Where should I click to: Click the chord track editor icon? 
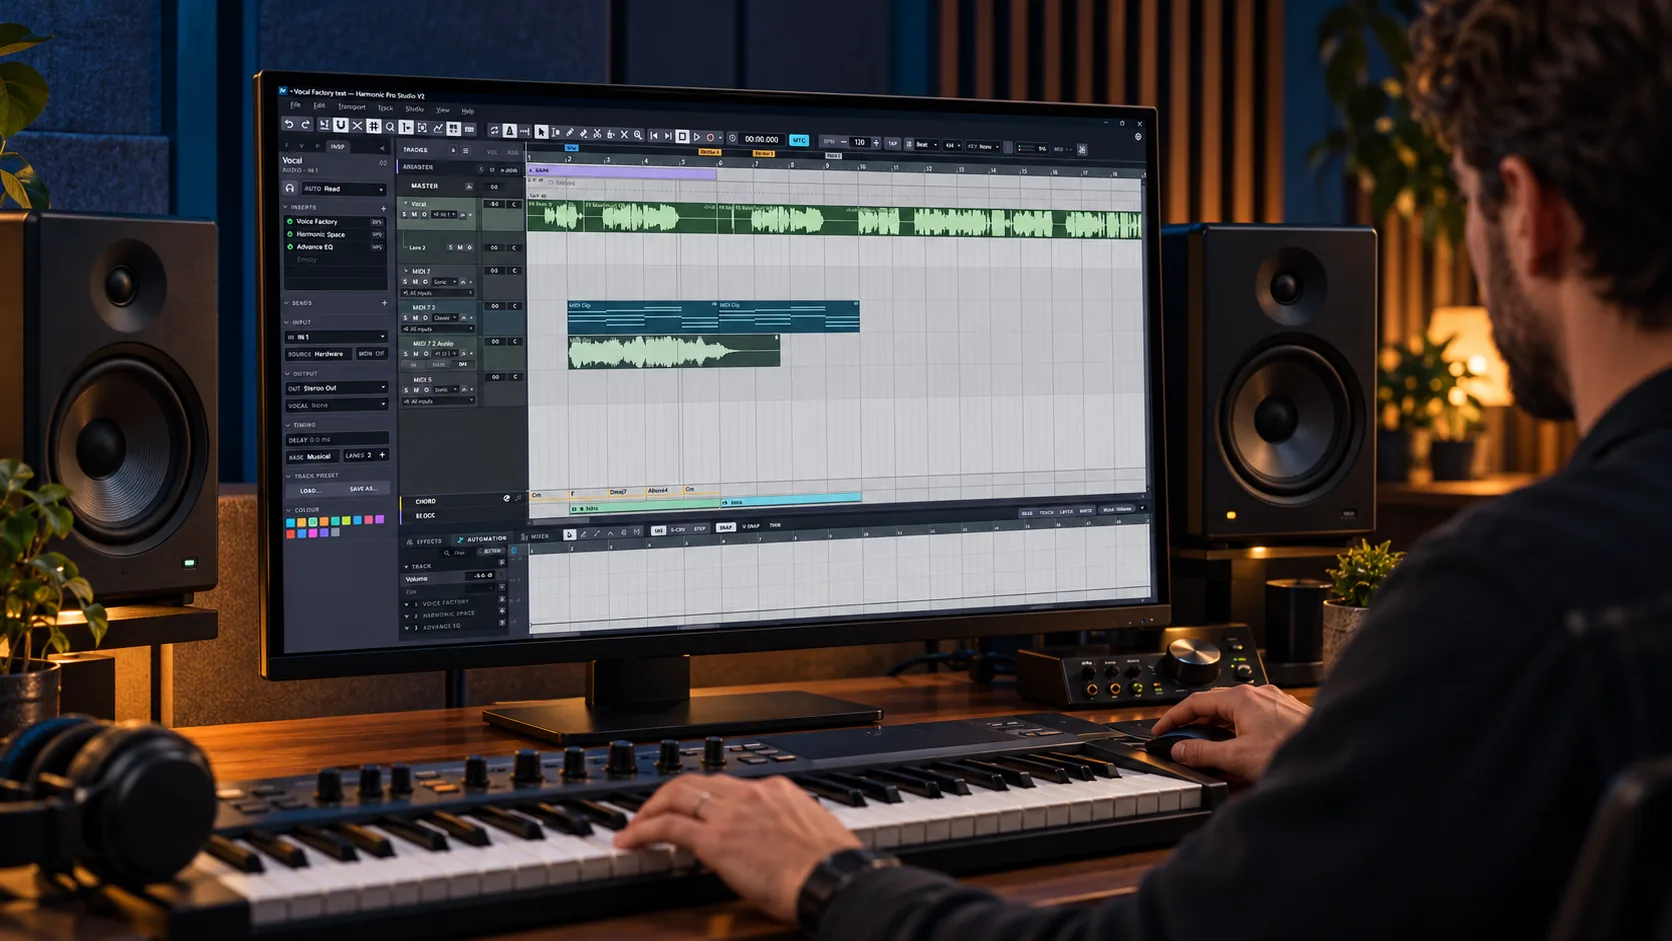(506, 498)
